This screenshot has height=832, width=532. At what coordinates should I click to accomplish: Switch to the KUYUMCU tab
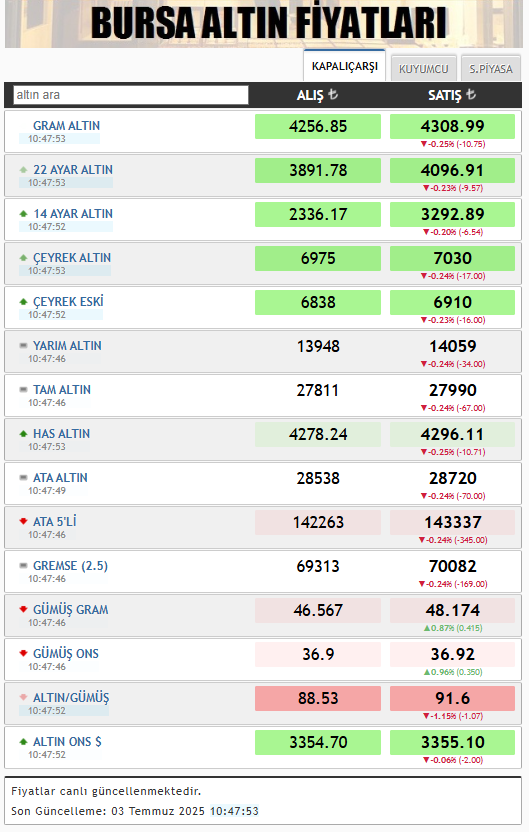coord(423,68)
